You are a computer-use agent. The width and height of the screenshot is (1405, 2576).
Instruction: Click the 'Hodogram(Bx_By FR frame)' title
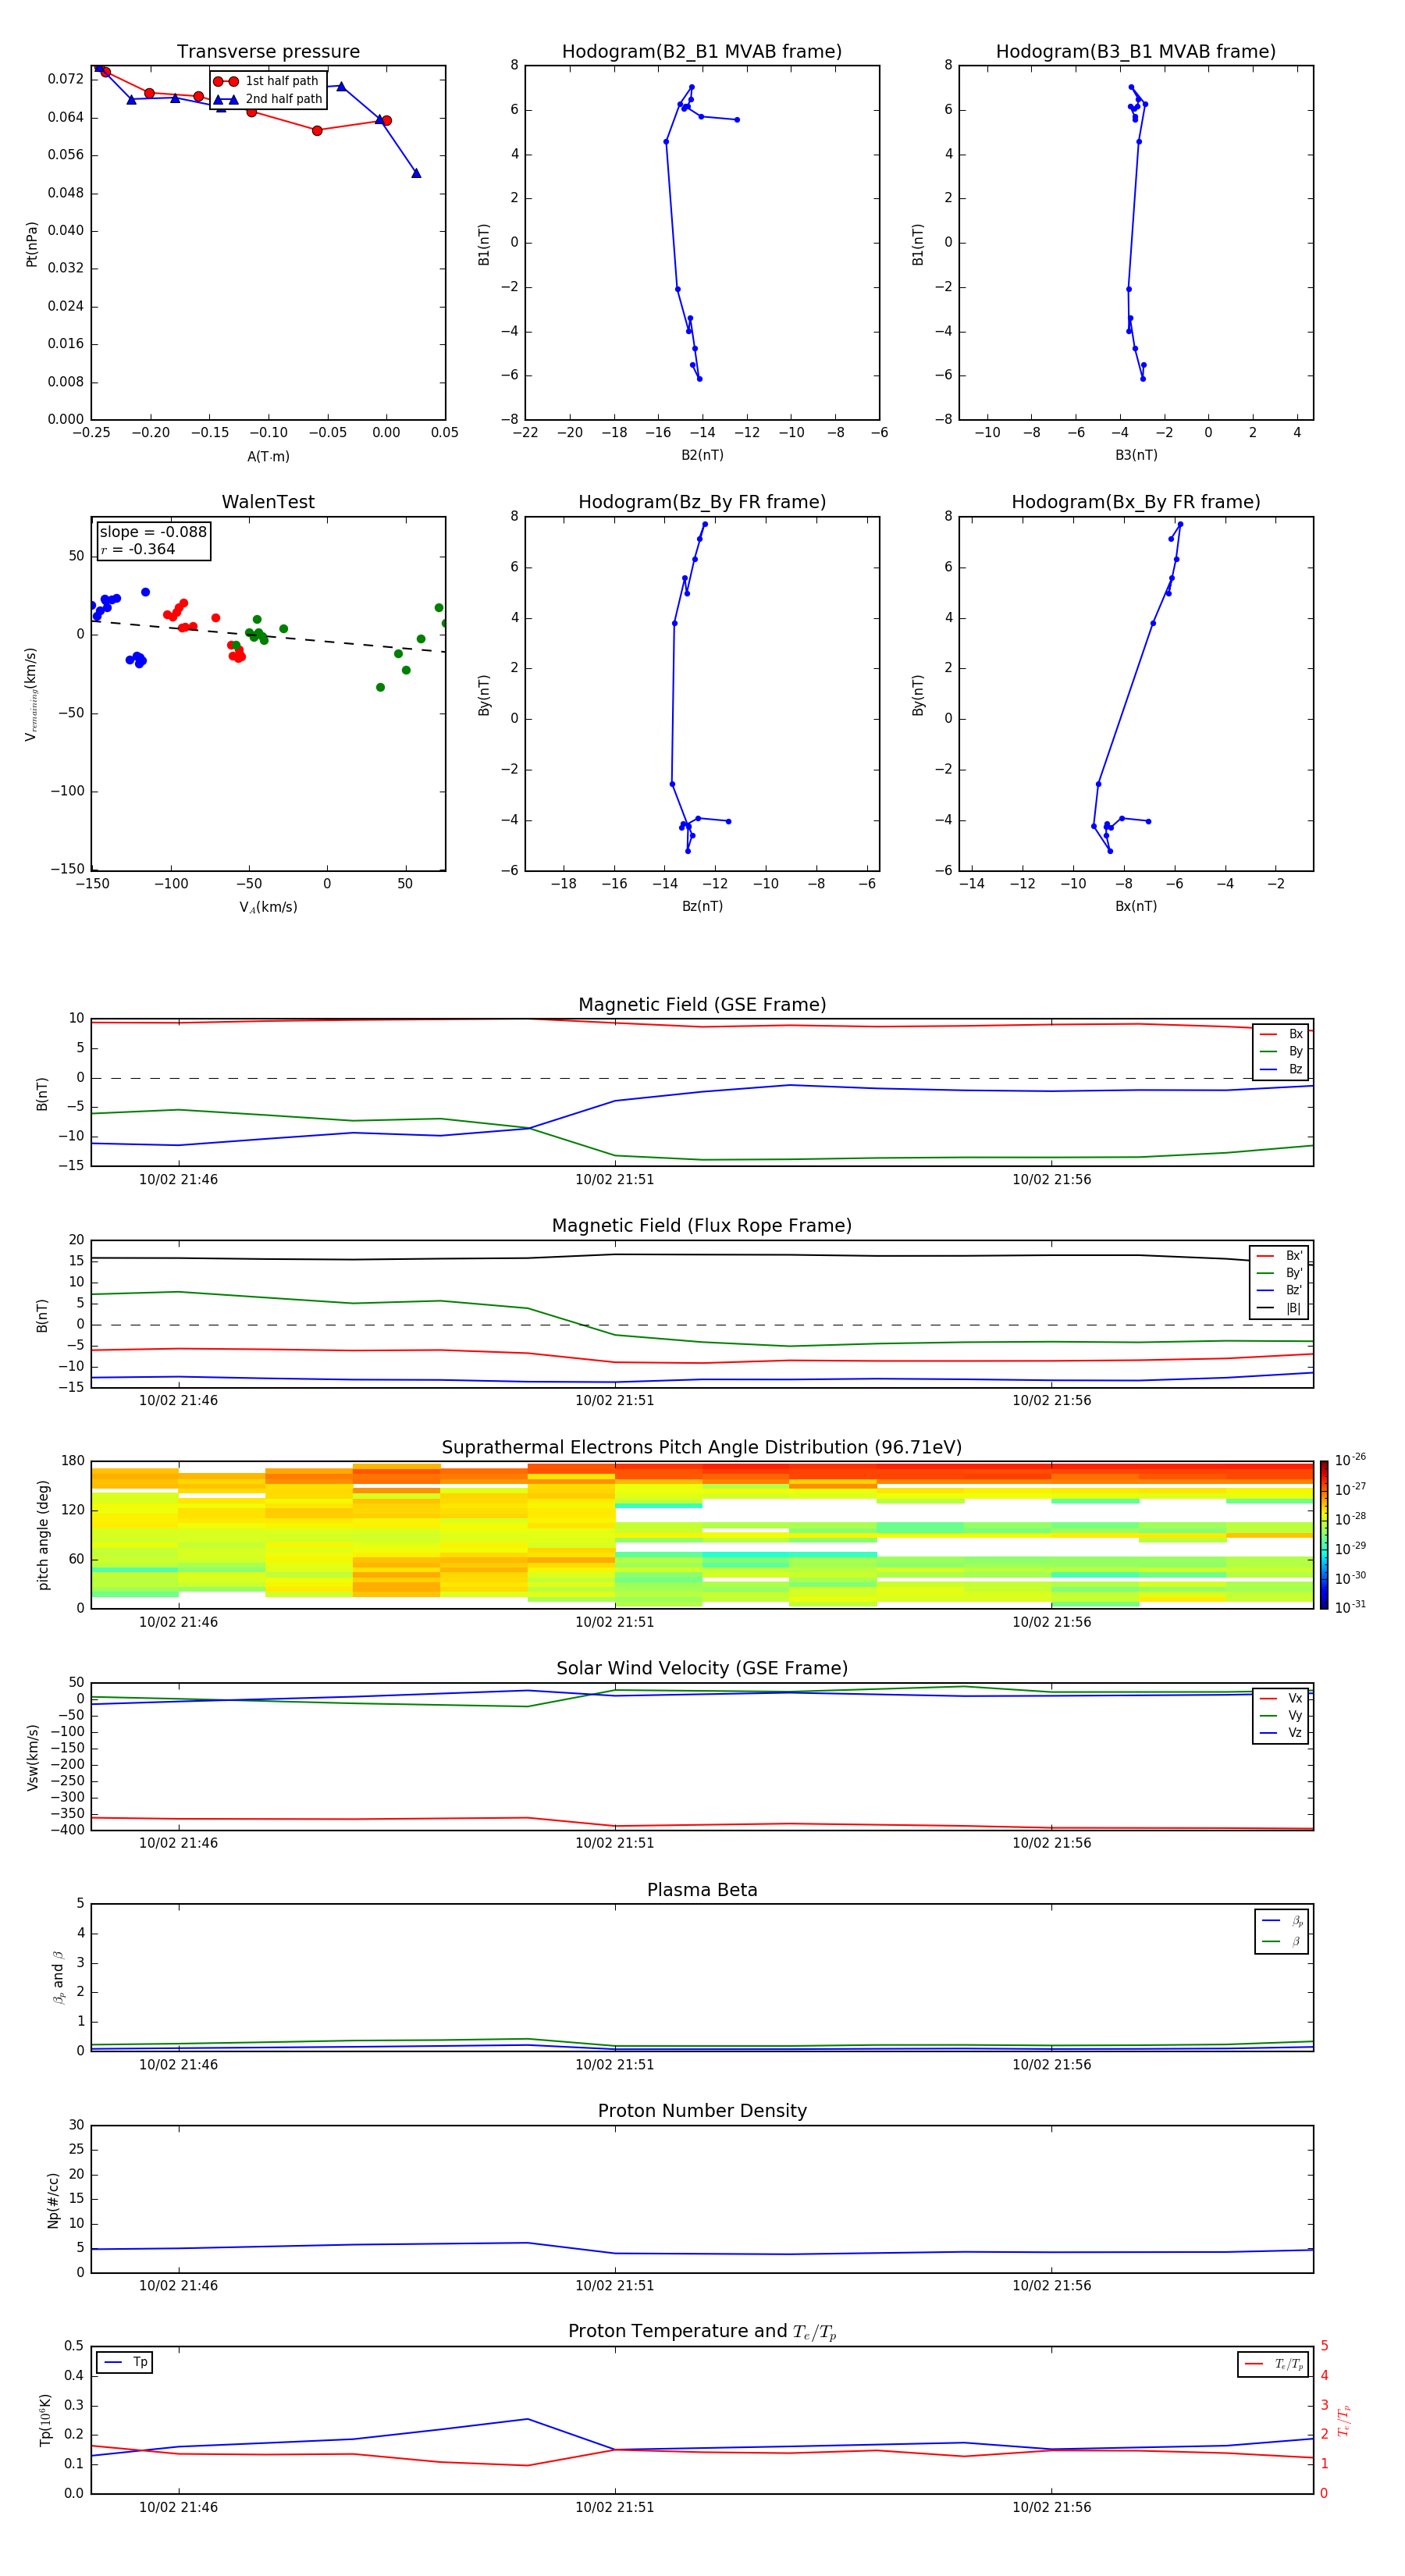1135,502
